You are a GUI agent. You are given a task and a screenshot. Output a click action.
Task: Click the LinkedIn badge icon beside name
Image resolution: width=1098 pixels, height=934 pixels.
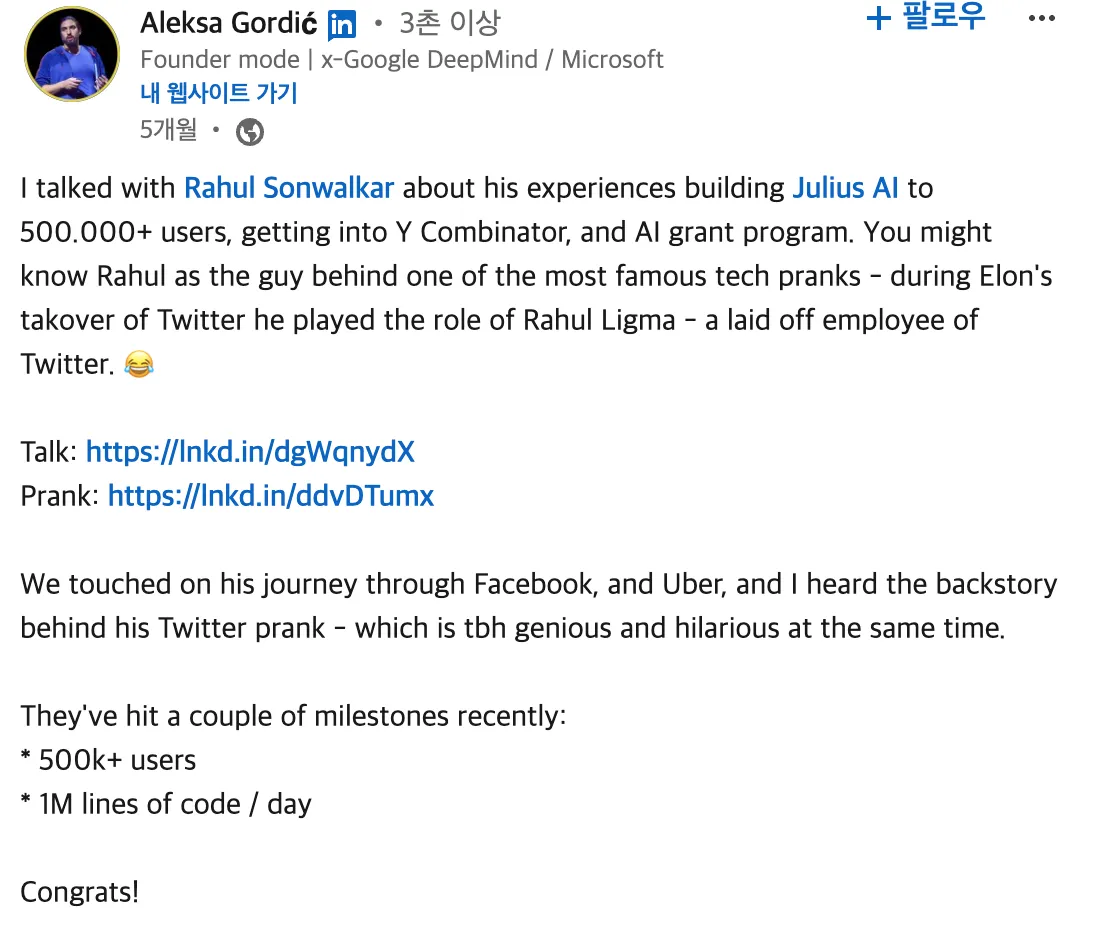pos(342,24)
